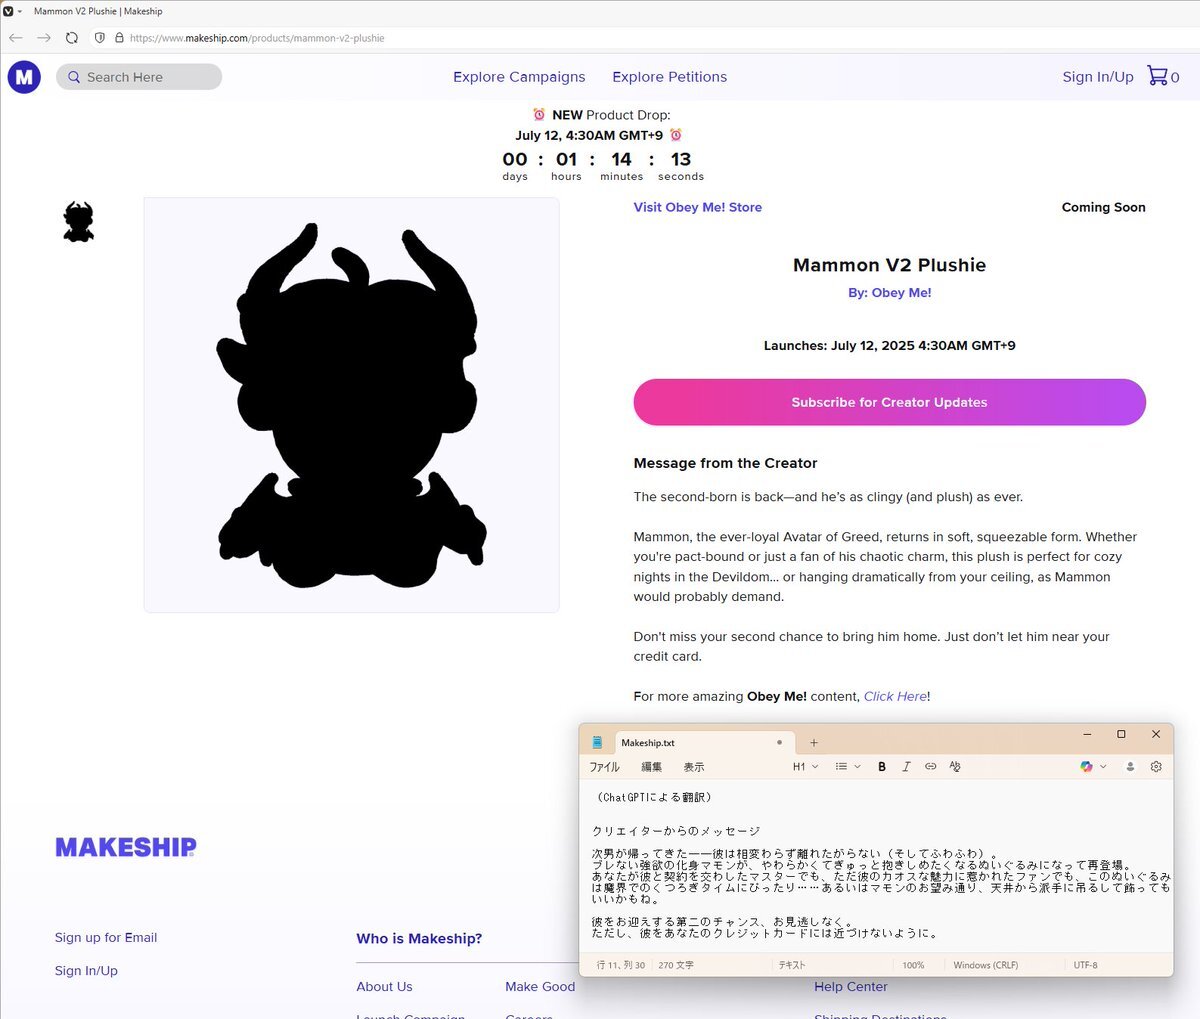The width and height of the screenshot is (1200, 1019).
Task: Click the Sign In/Up link in the header
Action: click(1098, 77)
